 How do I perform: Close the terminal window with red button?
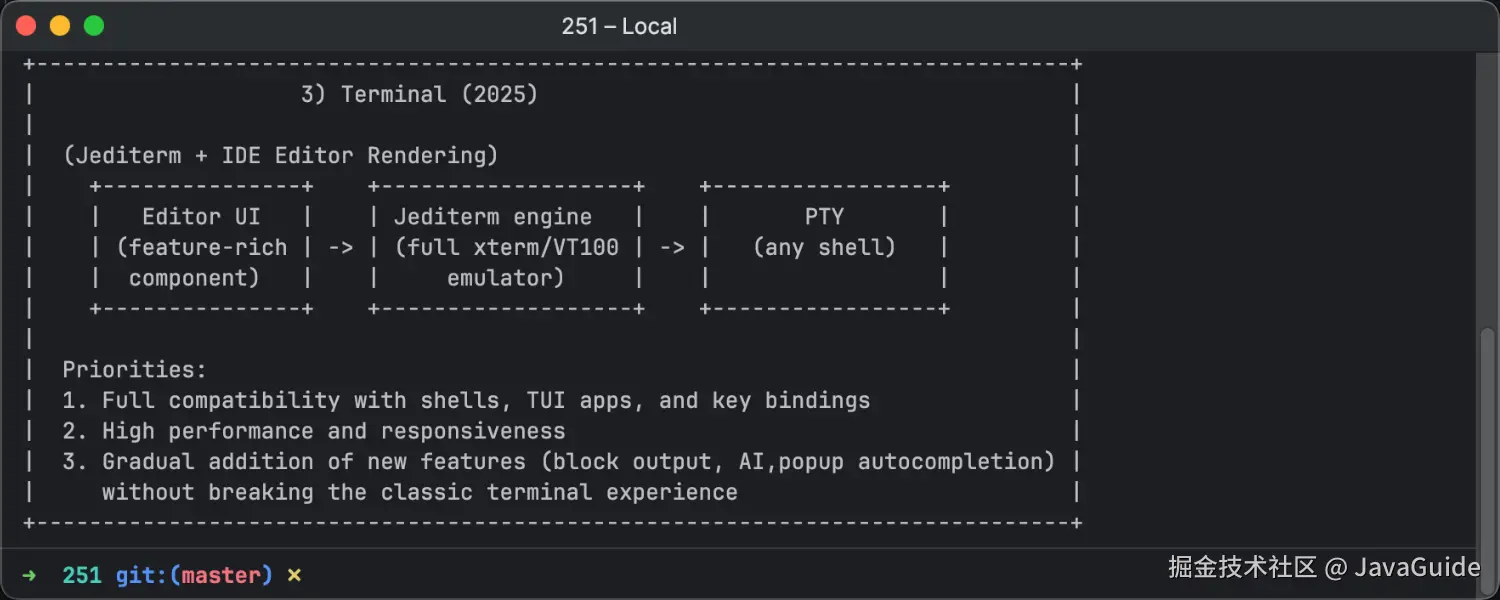tap(26, 26)
